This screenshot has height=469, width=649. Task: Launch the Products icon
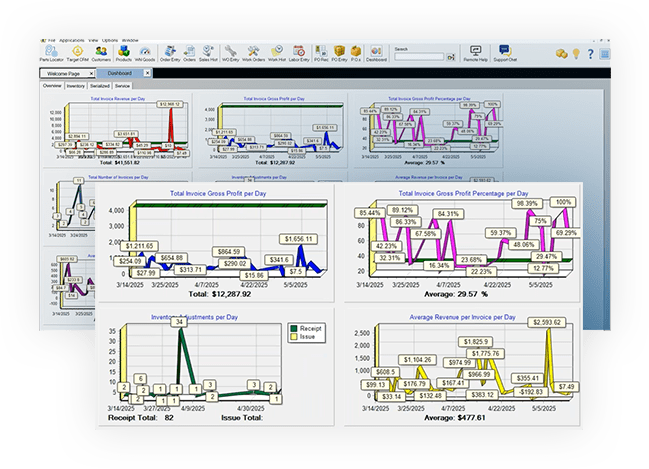tap(123, 52)
